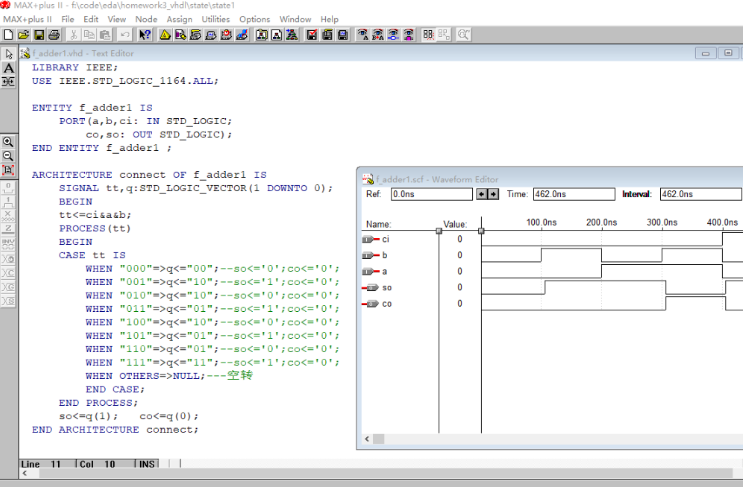Click the zoom out magnifier tool
The width and height of the screenshot is (743, 487).
click(9, 156)
